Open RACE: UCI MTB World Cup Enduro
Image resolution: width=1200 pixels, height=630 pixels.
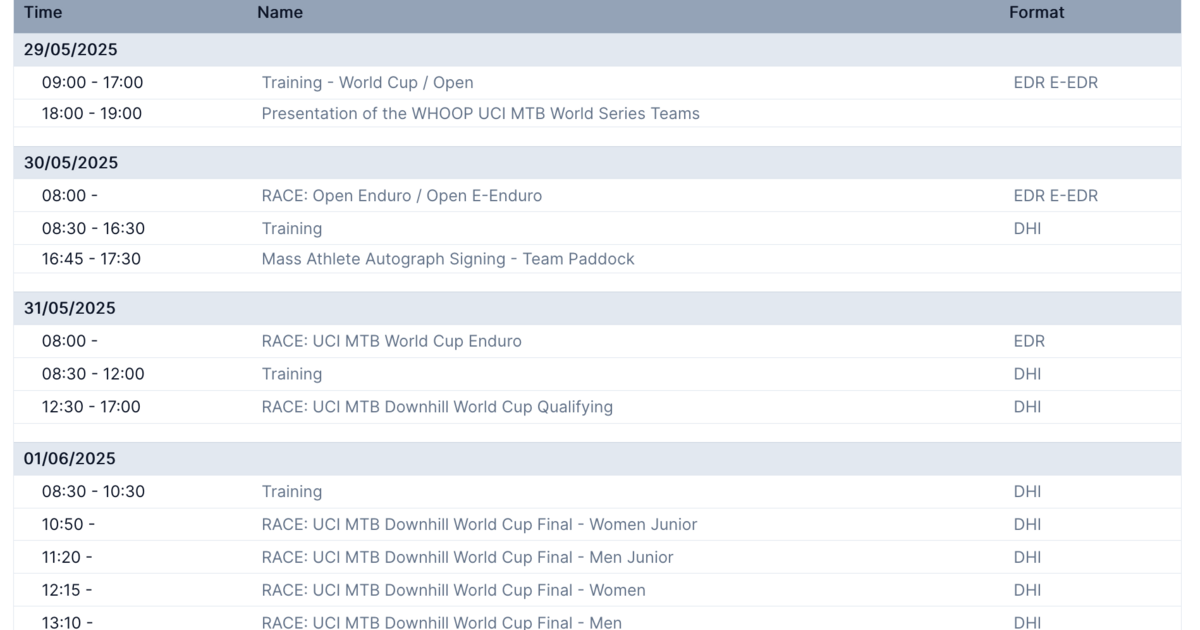pos(391,341)
